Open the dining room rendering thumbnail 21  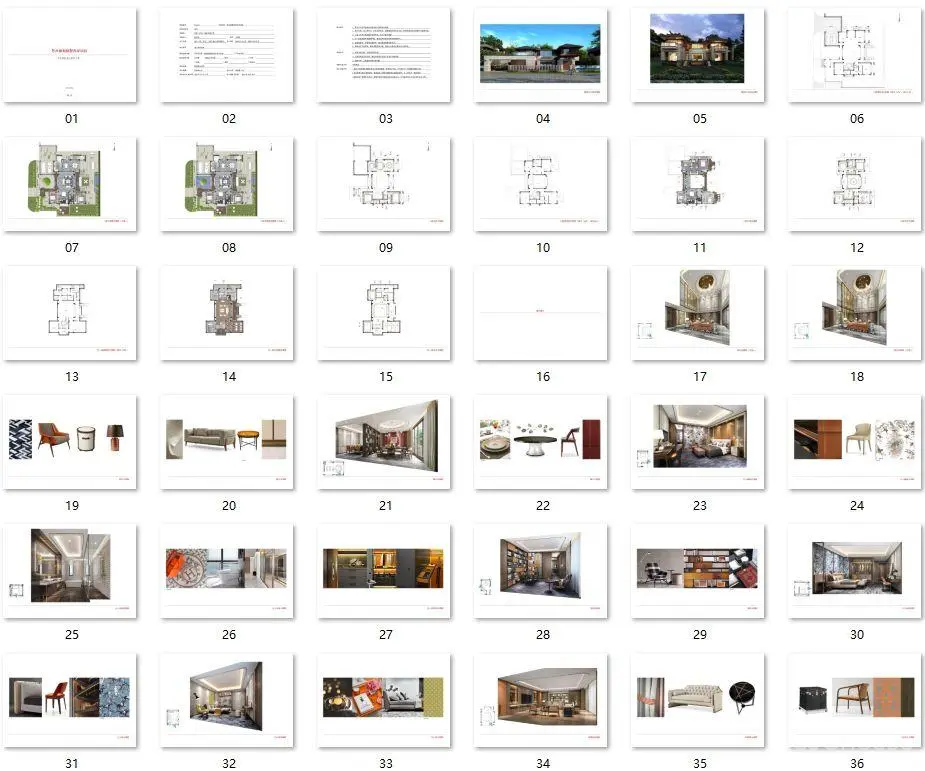coord(385,441)
